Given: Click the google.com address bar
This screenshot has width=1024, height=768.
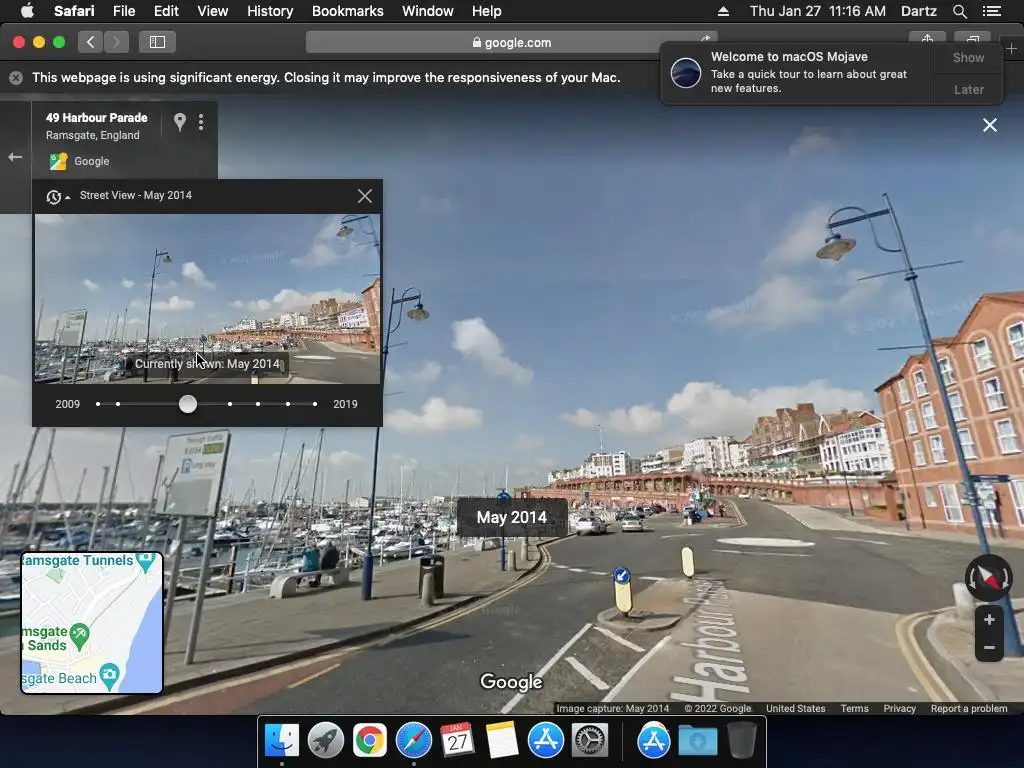Looking at the screenshot, I should pos(511,42).
